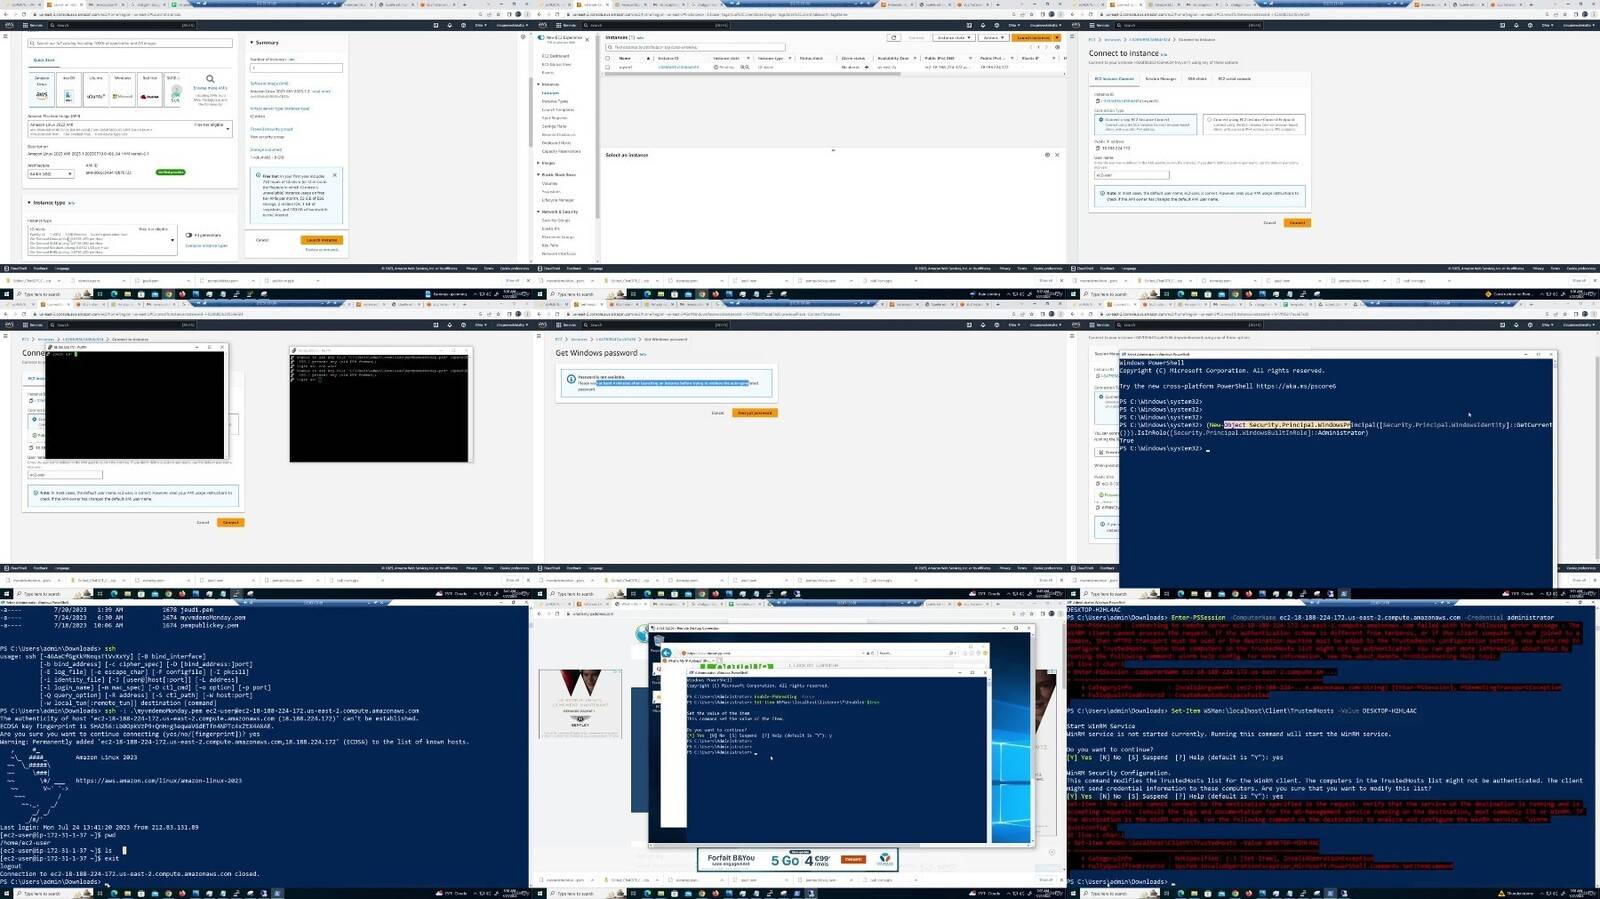Switch to the Session Manager tab
This screenshot has height=899, width=1600.
1160,79
